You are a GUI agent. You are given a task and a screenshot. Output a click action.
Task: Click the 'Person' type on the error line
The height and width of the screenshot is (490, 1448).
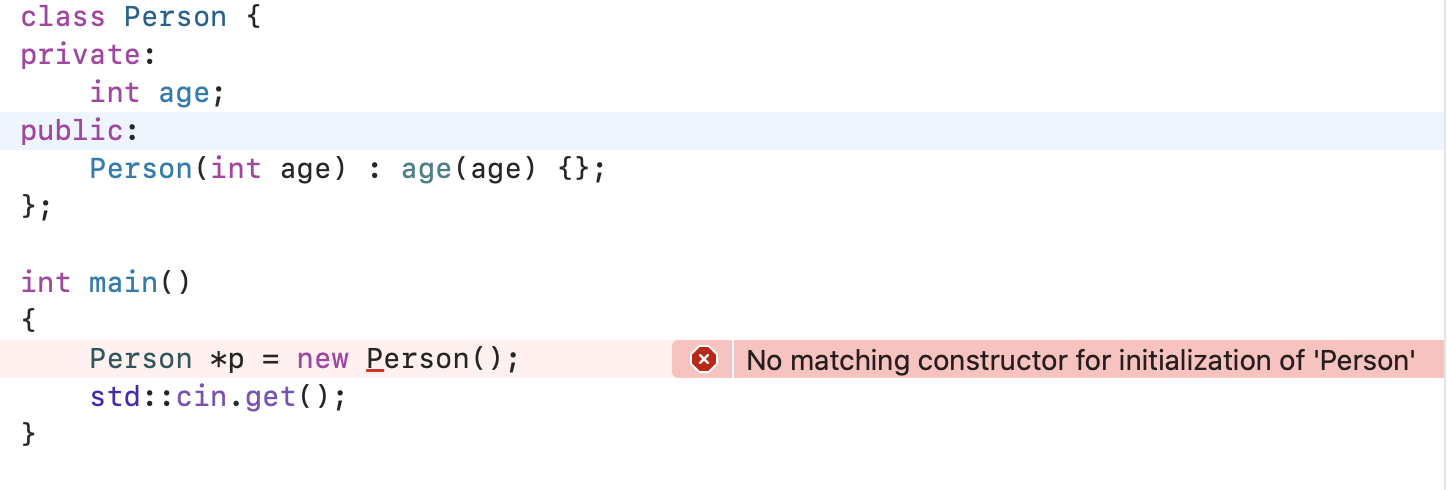click(x=141, y=359)
